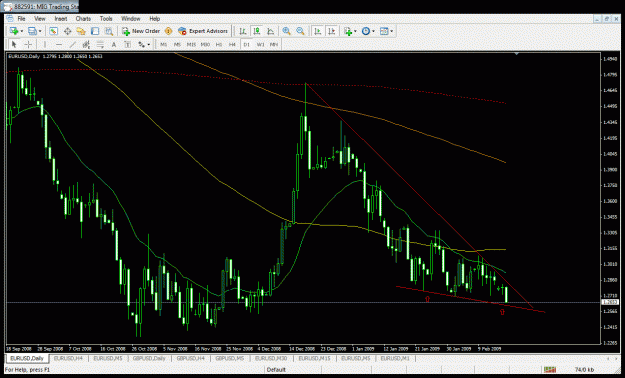
Task: Open the Help menu
Action: tap(155, 19)
